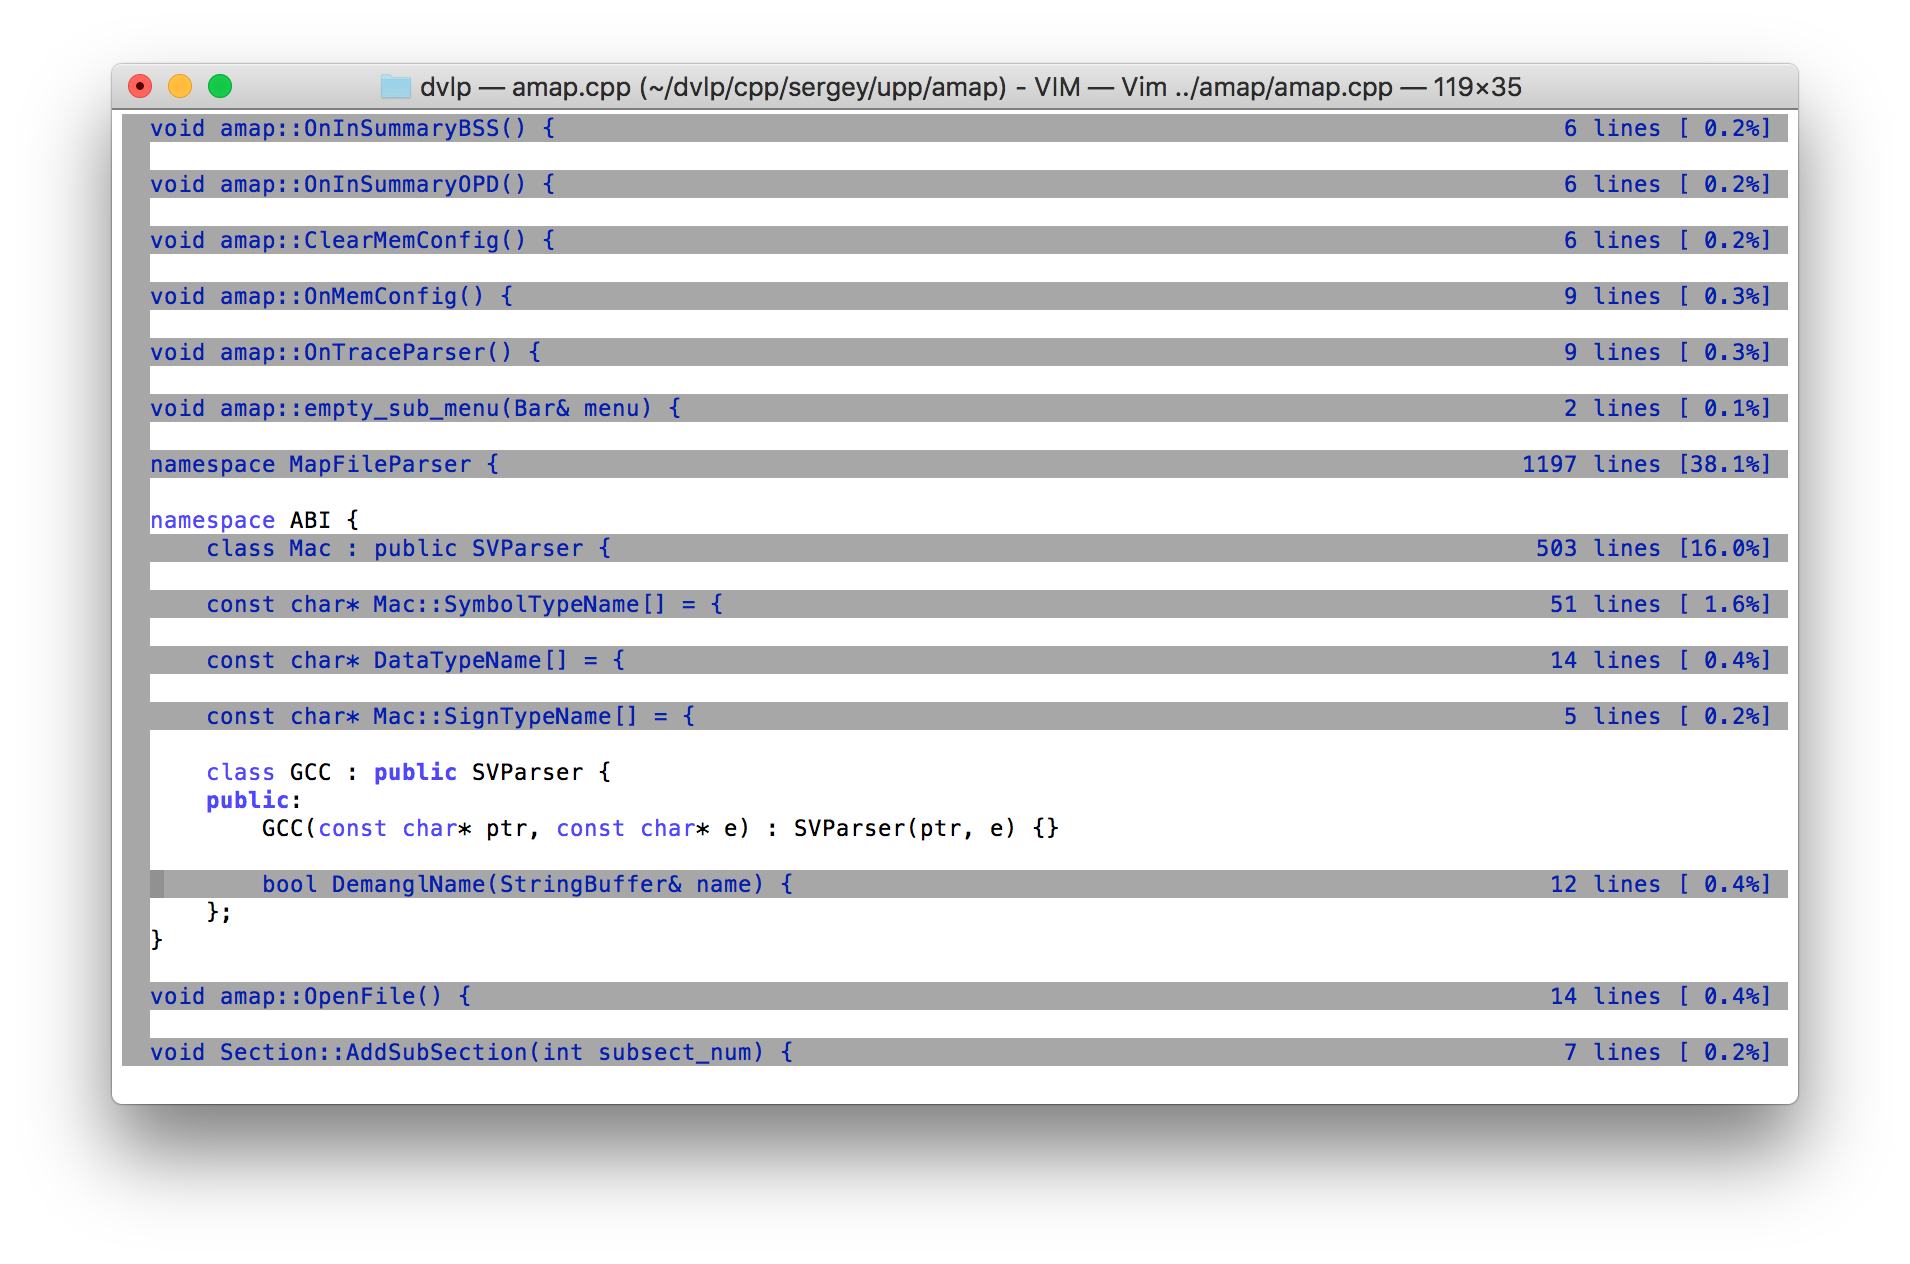Click the namespace ABI declaration line
Screen dimensions: 1910x1264
[254, 520]
